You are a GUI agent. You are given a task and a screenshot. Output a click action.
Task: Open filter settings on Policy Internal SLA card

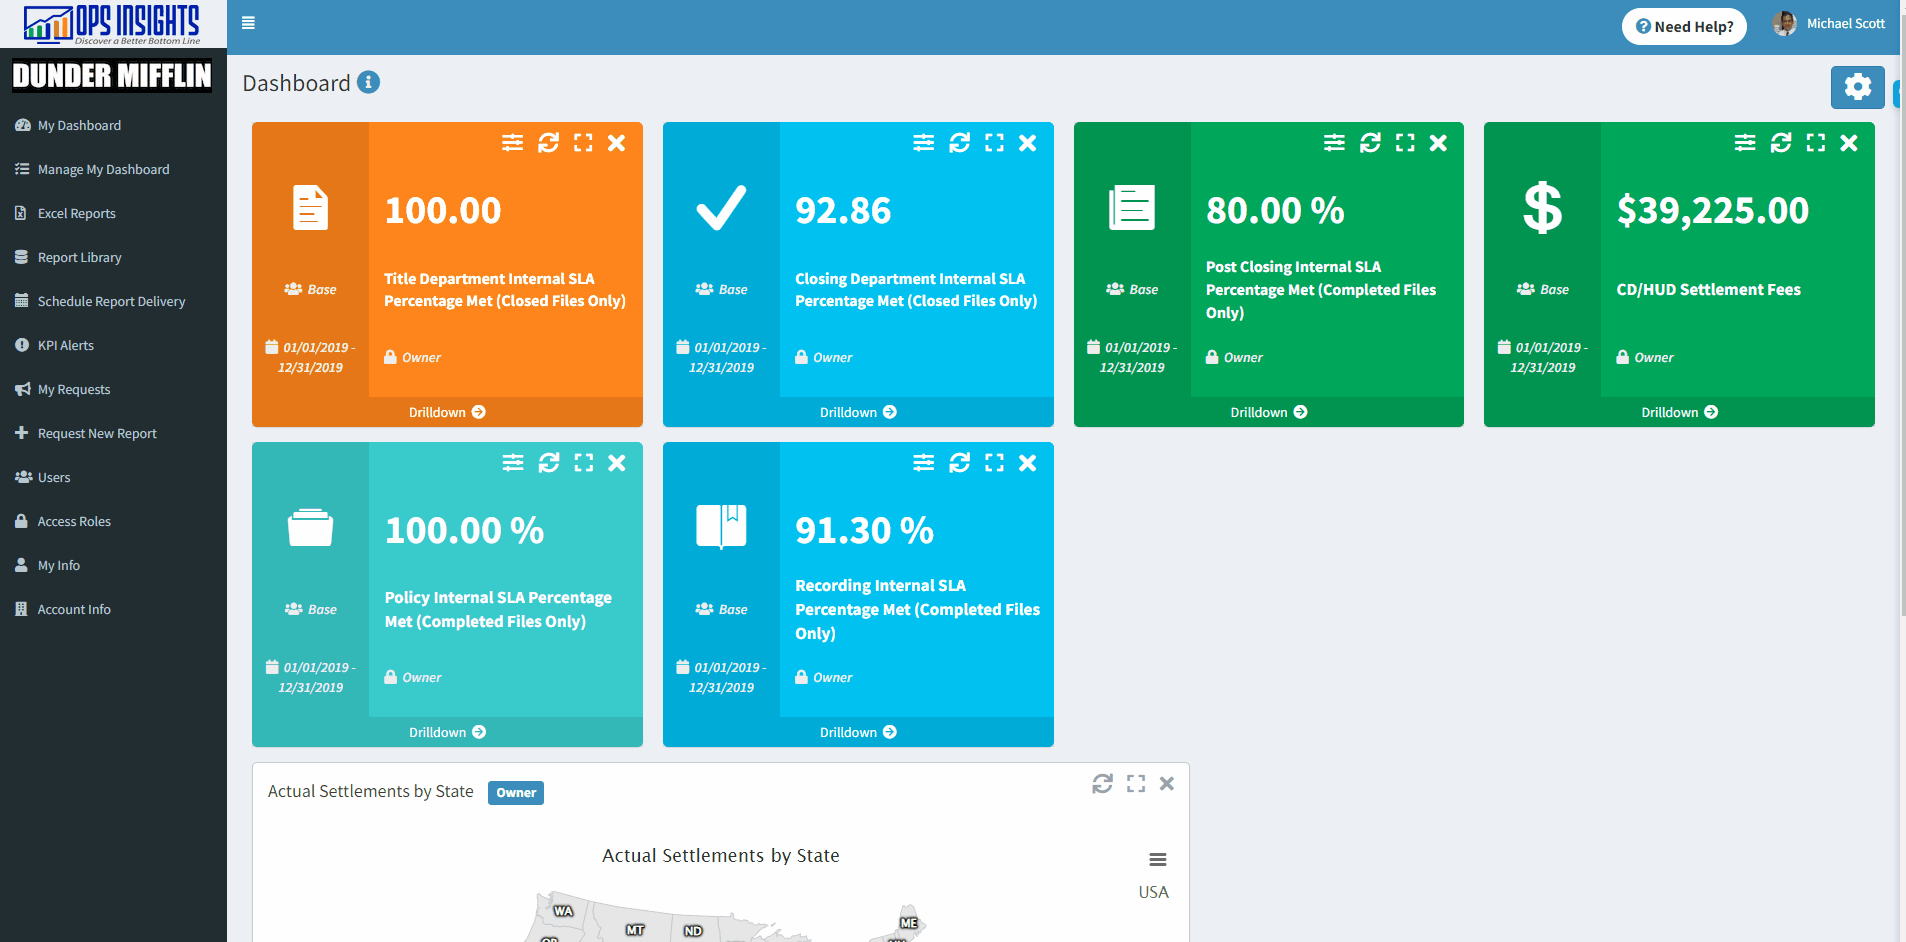tap(513, 463)
